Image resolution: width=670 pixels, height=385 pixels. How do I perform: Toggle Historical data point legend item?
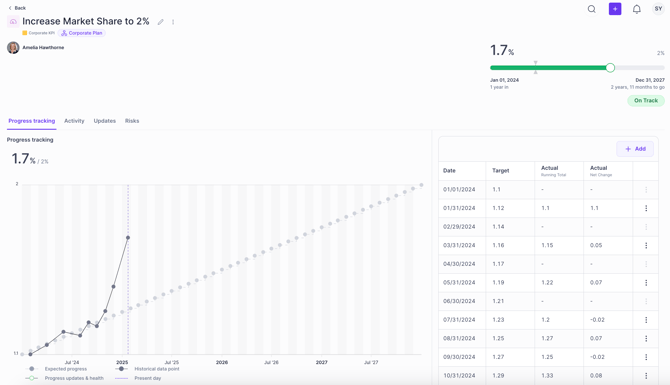(x=147, y=369)
